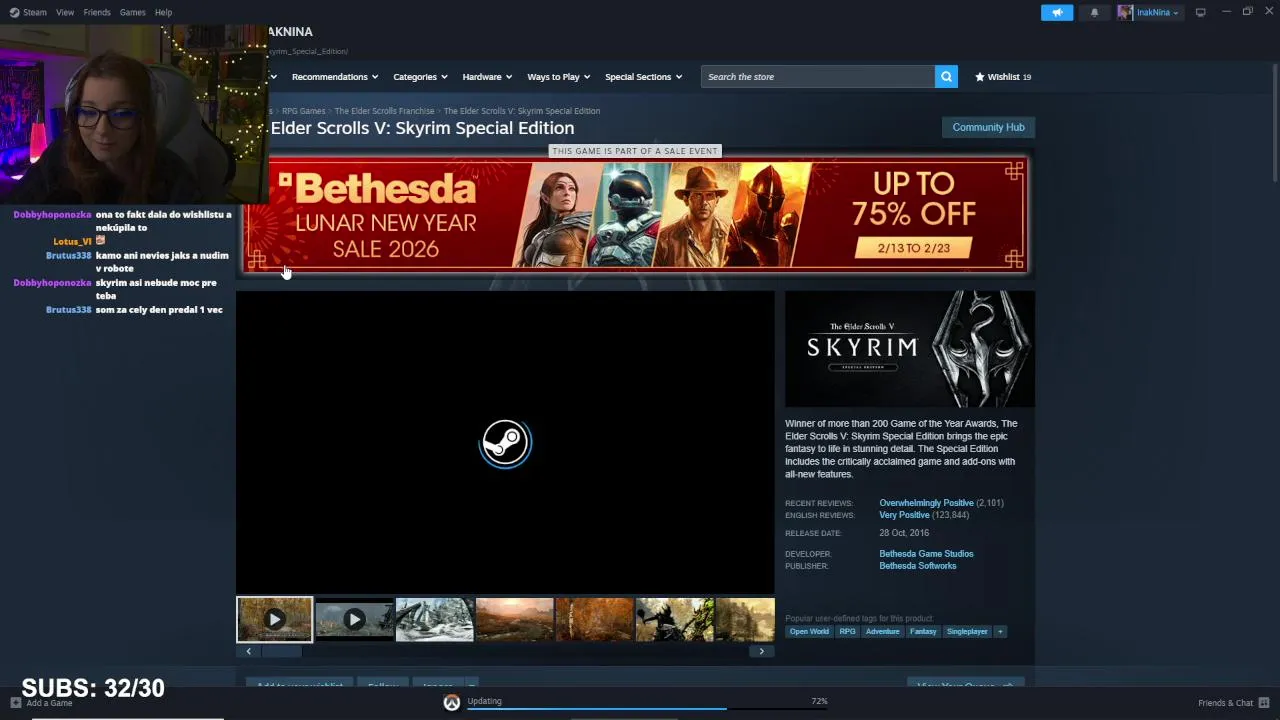The height and width of the screenshot is (720, 1280).
Task: Switch to Big Picture mode monitor icon
Action: click(x=1200, y=12)
